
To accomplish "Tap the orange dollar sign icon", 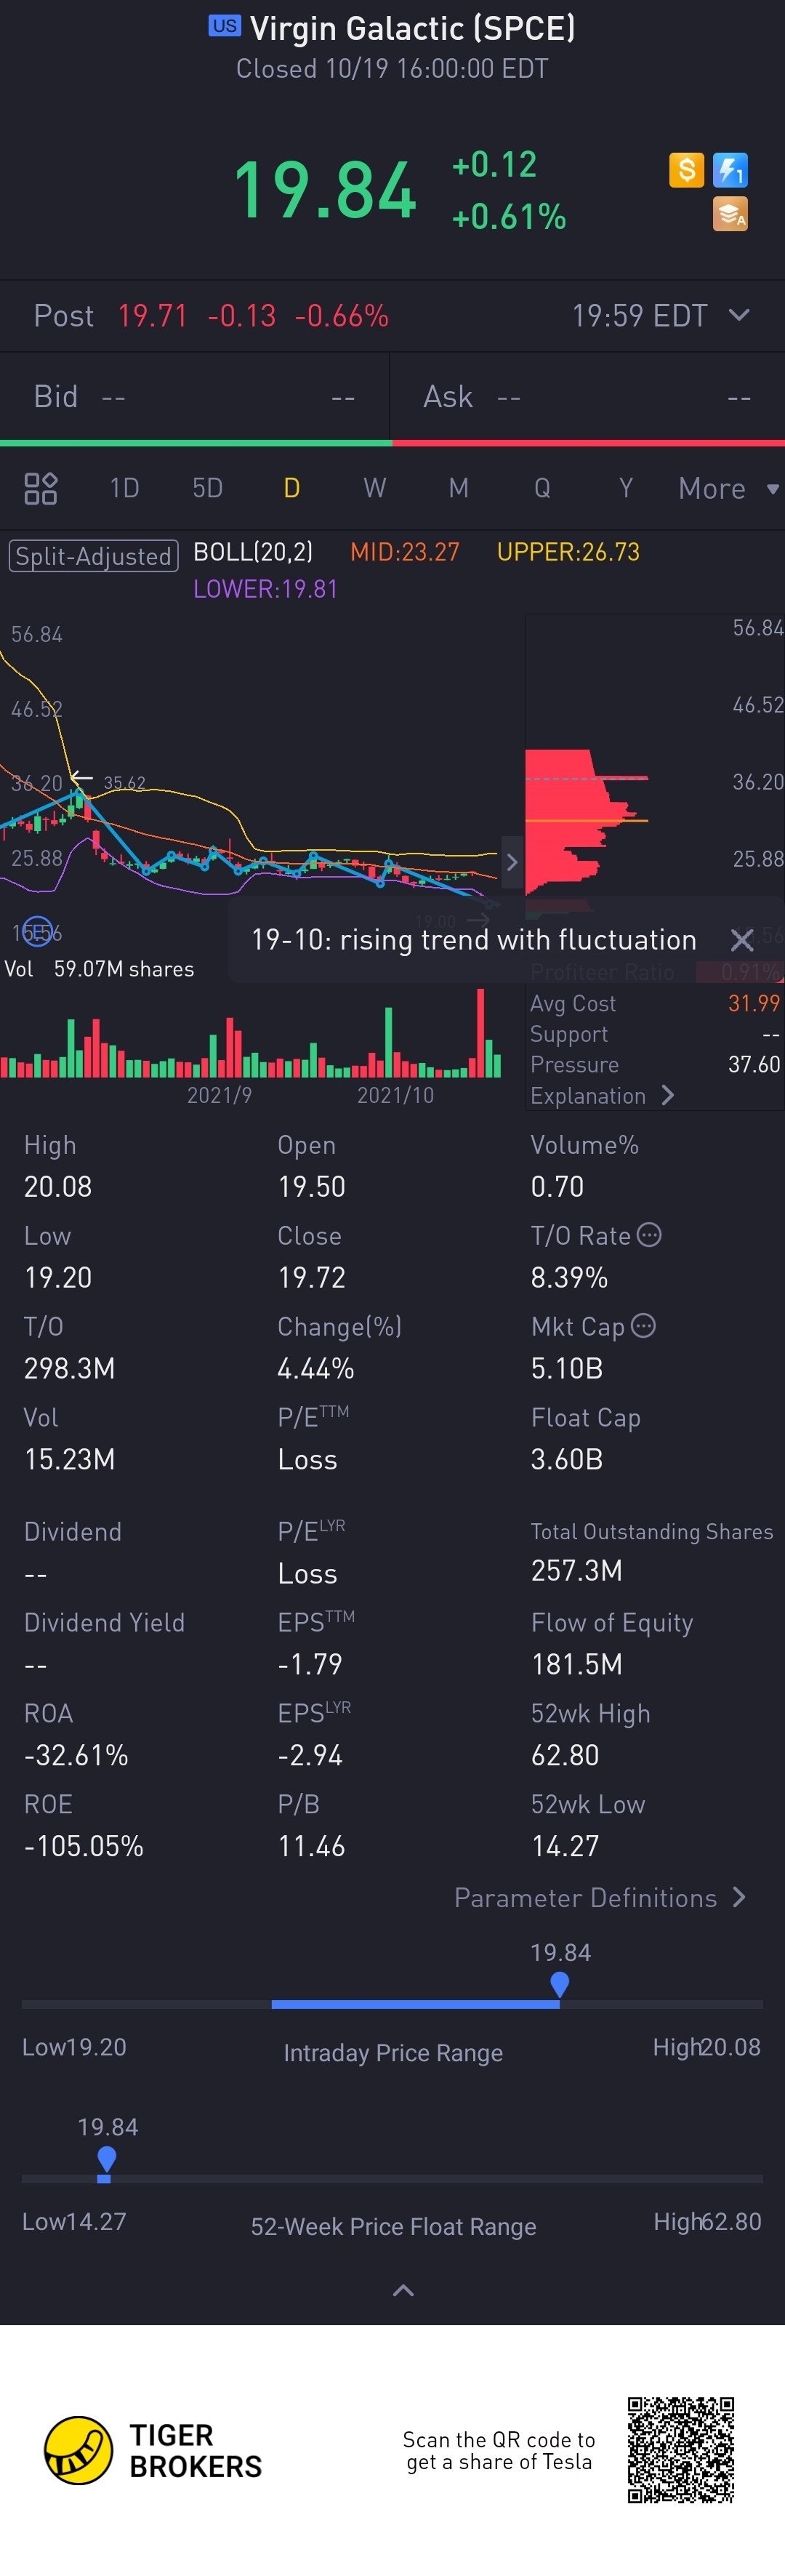I will click(x=686, y=170).
